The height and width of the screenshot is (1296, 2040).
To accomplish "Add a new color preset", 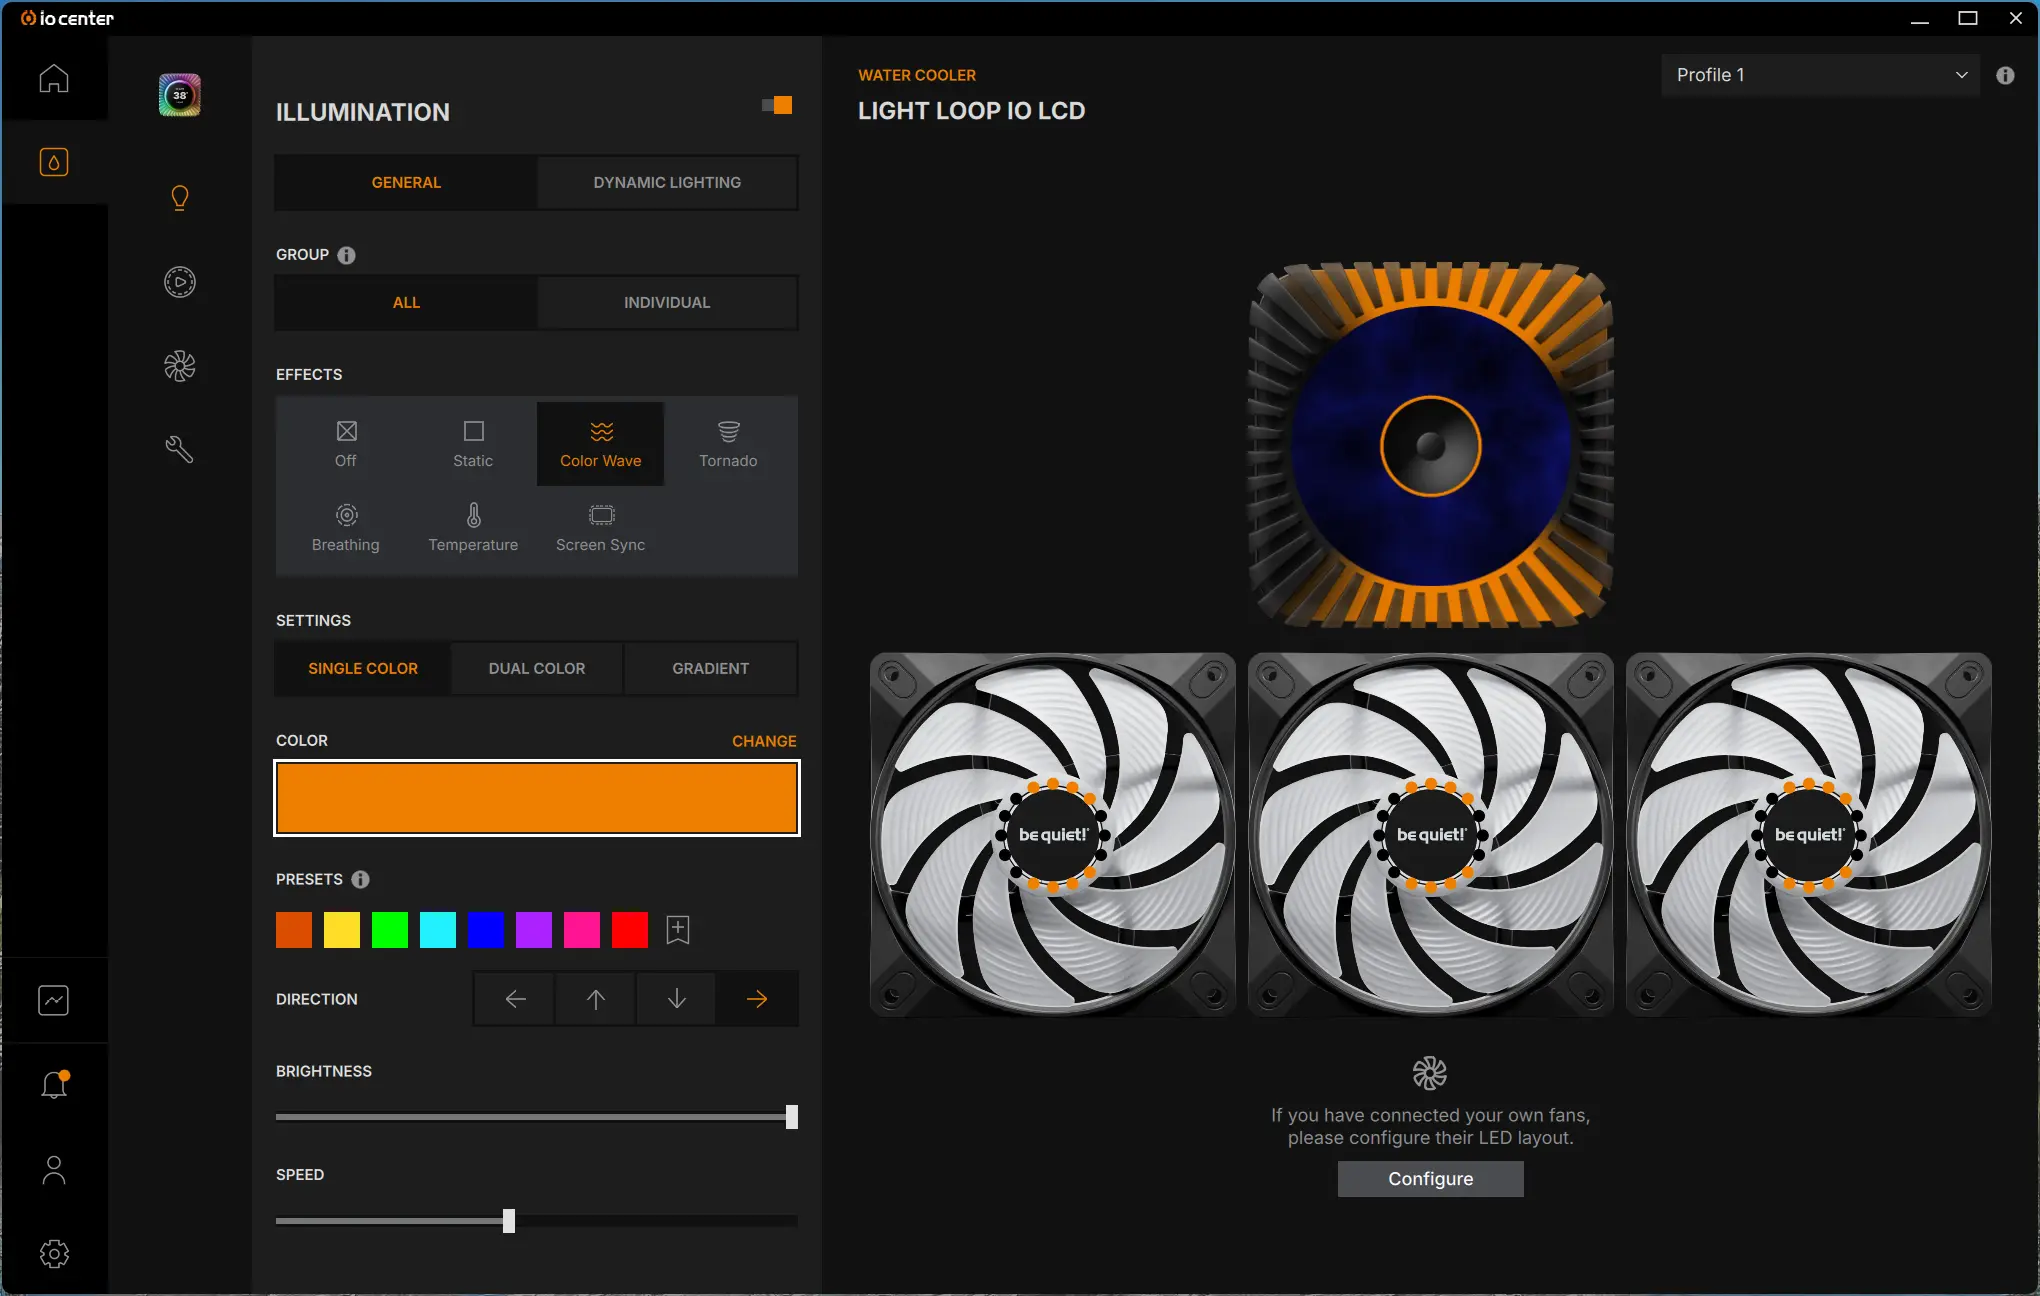I will click(x=678, y=930).
